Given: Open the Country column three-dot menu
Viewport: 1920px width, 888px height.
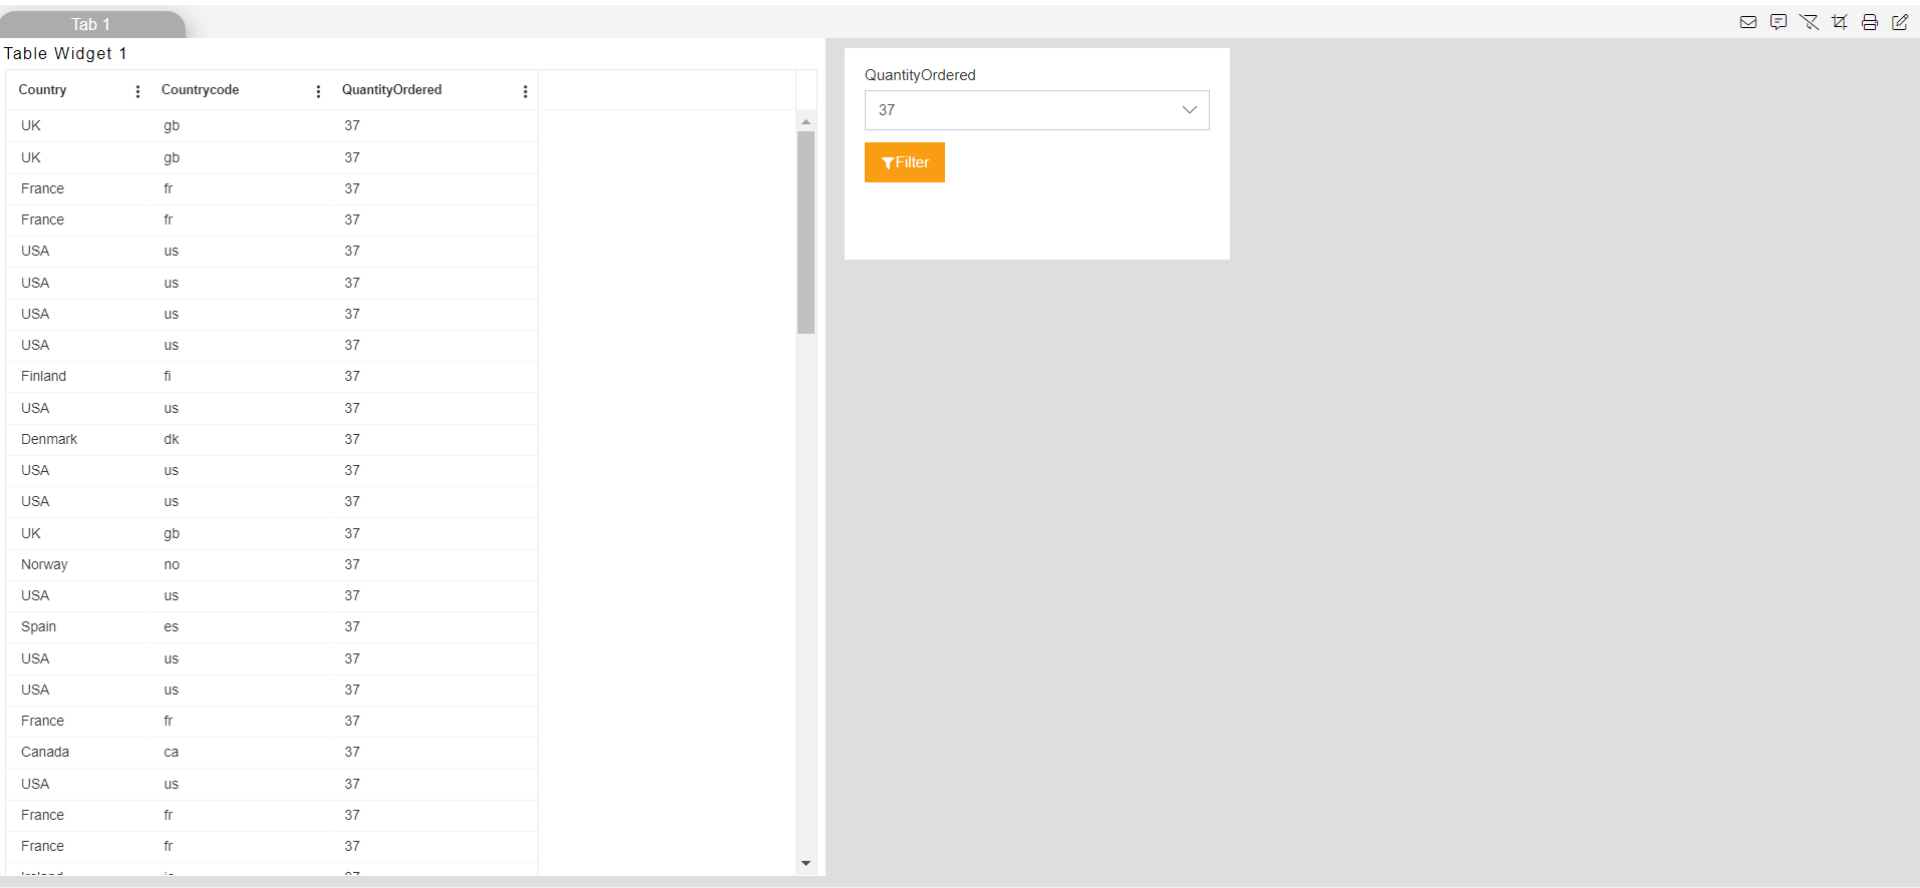Looking at the screenshot, I should point(138,91).
